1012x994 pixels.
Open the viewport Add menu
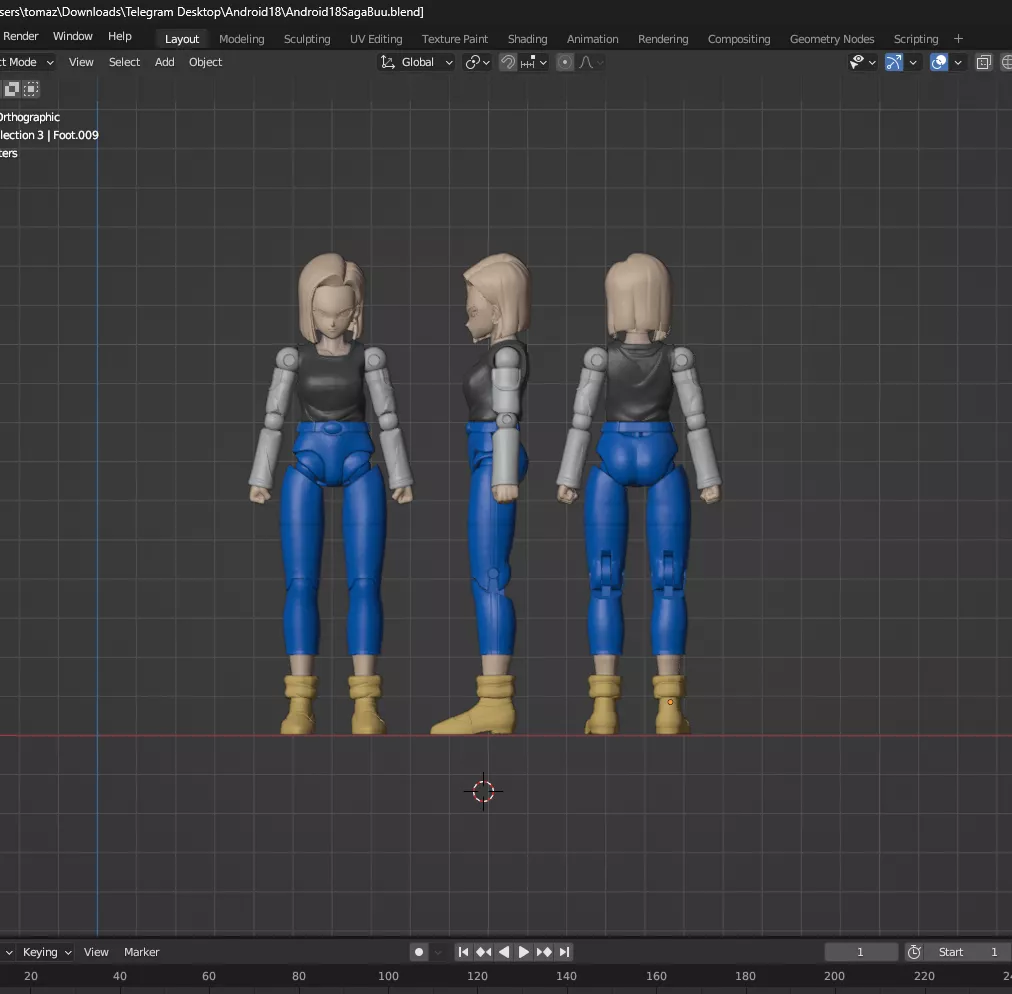coord(165,62)
